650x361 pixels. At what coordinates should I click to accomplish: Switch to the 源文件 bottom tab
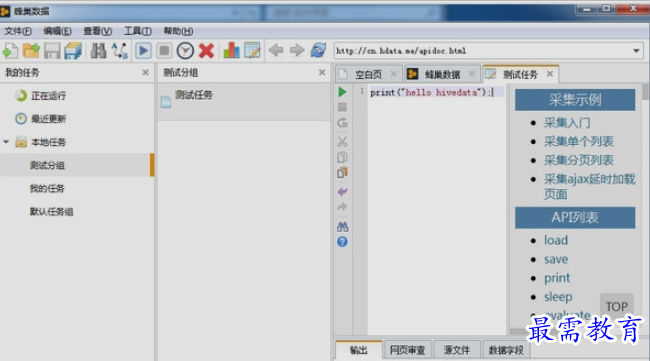pos(457,350)
